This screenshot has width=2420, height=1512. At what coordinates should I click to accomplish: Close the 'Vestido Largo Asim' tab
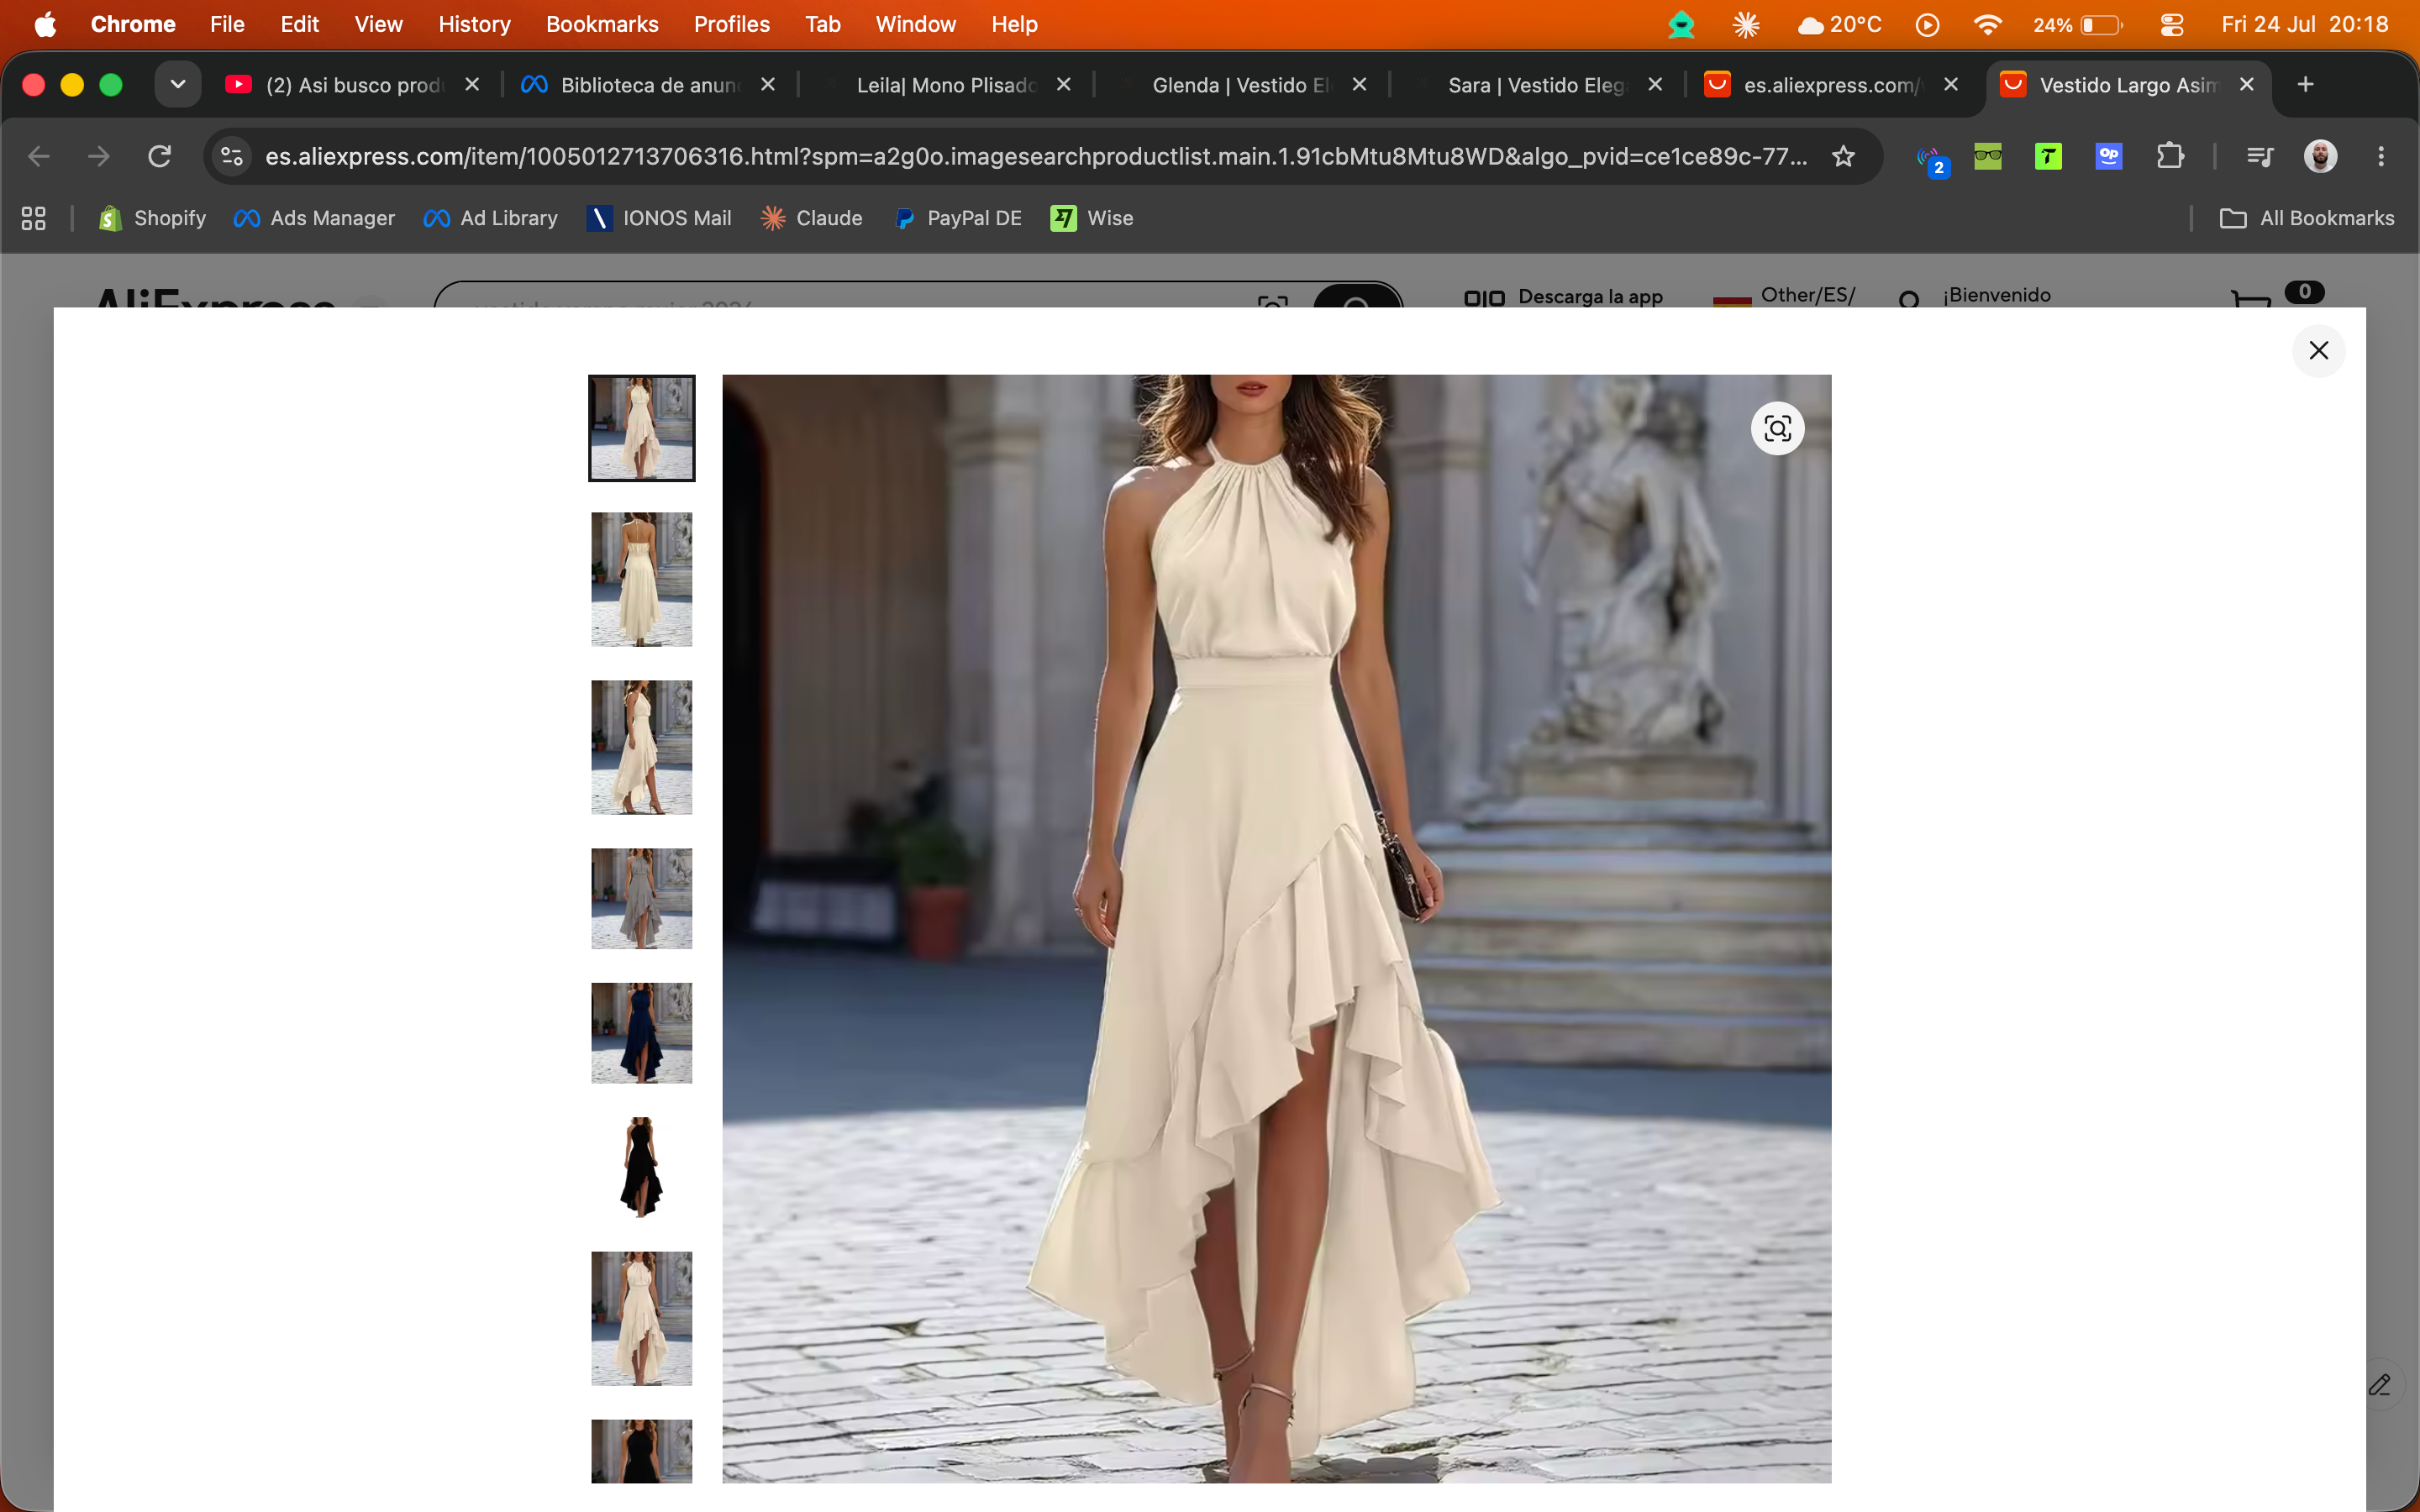pos(2246,84)
